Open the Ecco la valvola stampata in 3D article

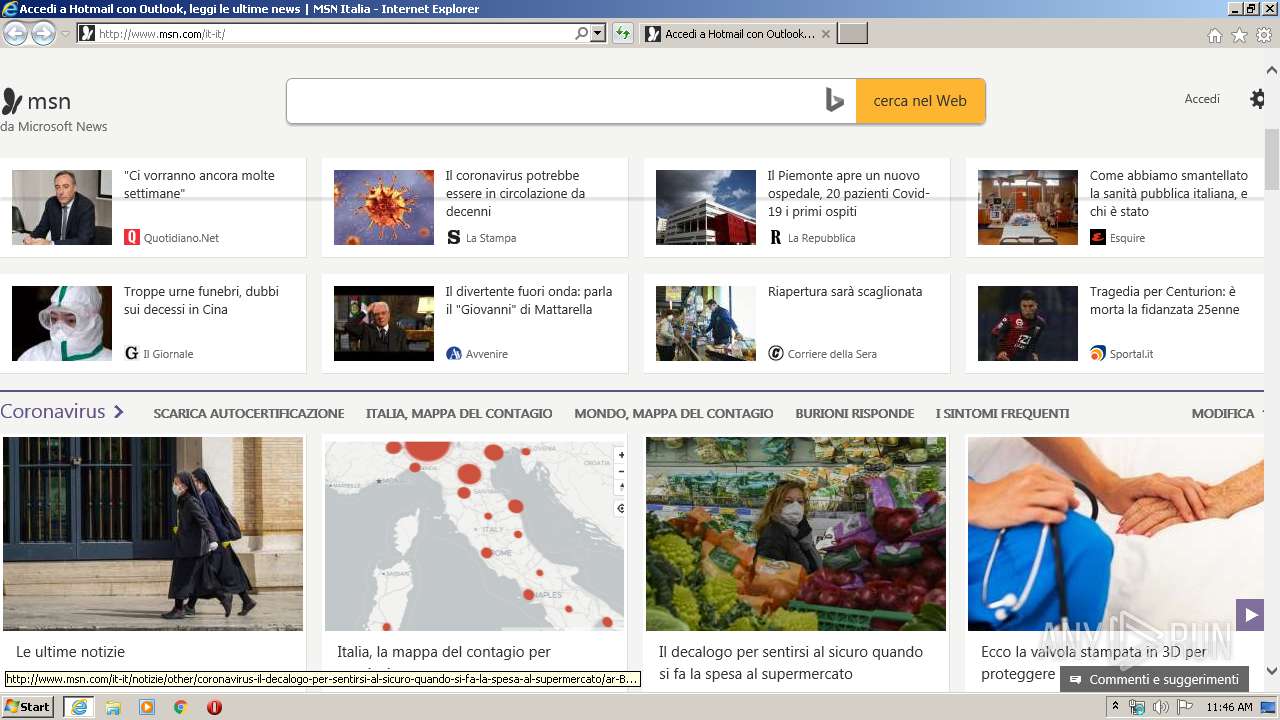[x=1094, y=662]
